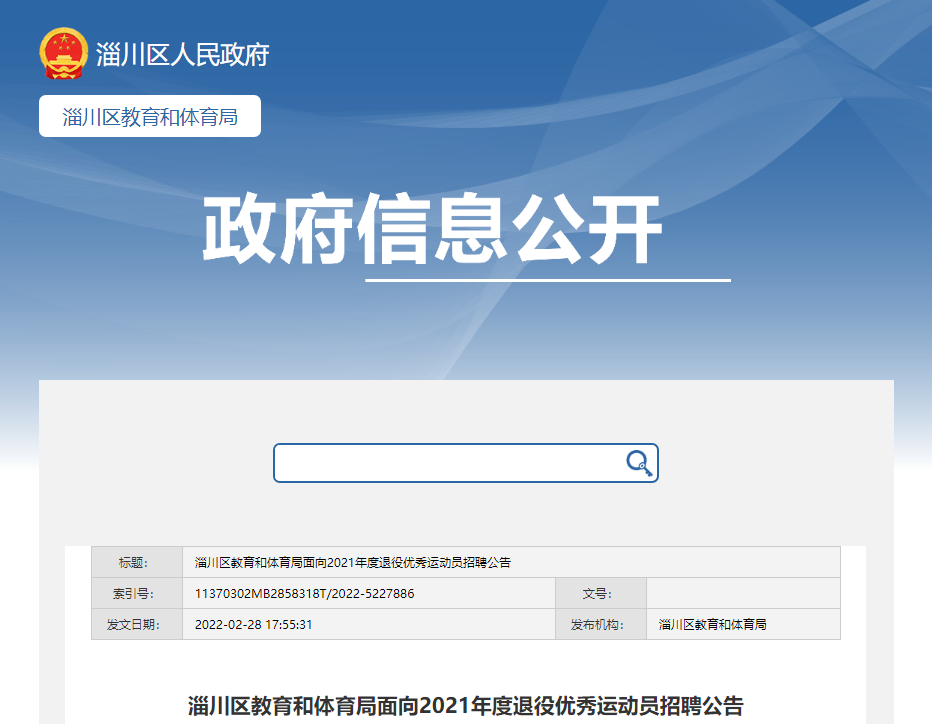Select the 发文日期 label cell
Viewport: 932px width, 724px height.
click(x=137, y=624)
